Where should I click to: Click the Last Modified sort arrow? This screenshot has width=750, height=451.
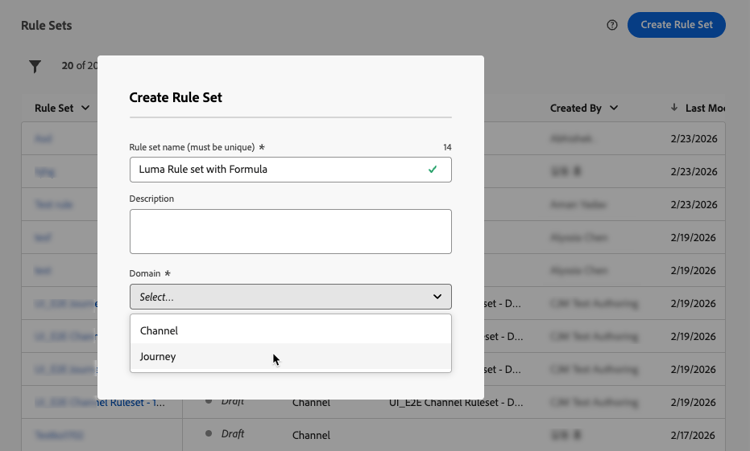674,108
